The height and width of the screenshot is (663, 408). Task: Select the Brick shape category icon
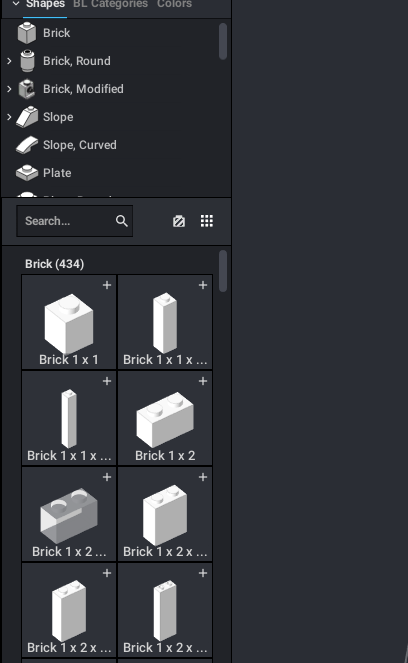27,33
